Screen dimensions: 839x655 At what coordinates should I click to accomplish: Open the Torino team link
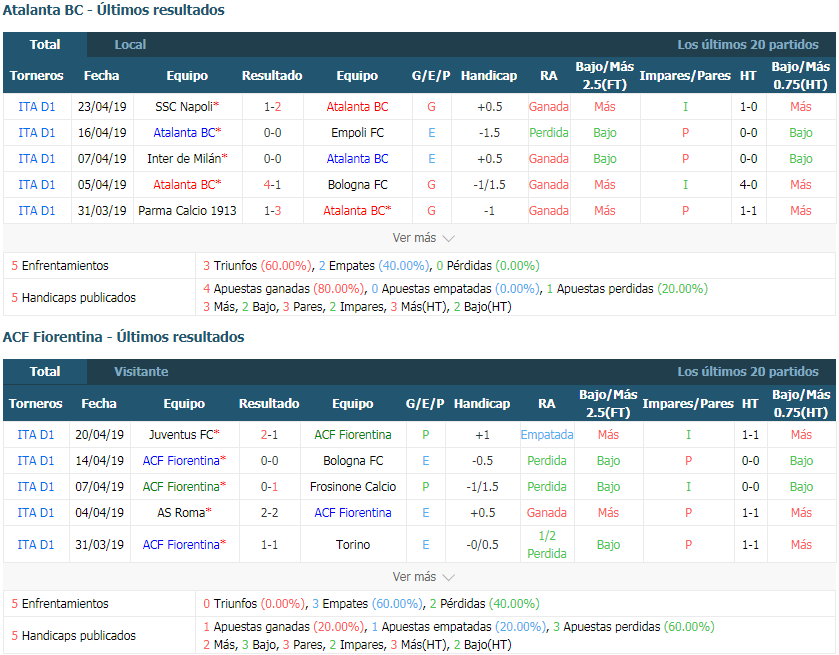(353, 544)
